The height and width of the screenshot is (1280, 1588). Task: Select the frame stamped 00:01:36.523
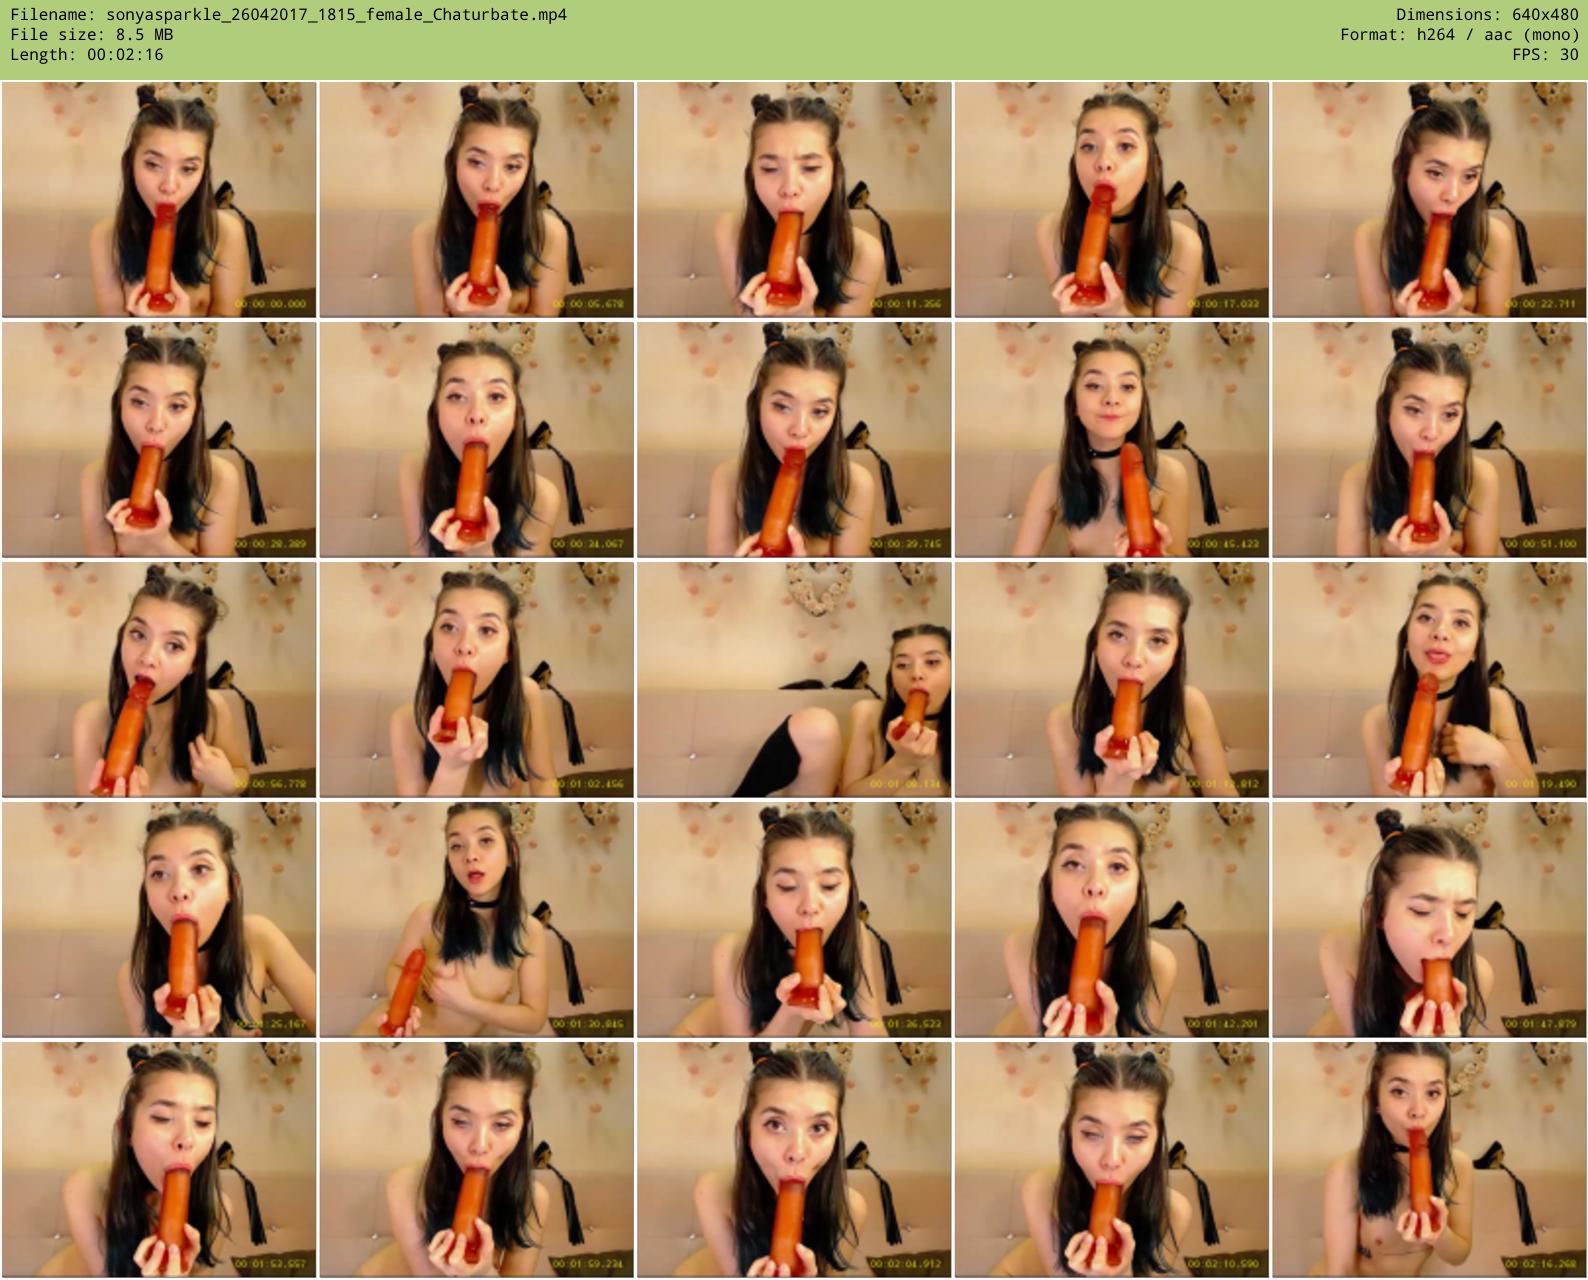794,920
